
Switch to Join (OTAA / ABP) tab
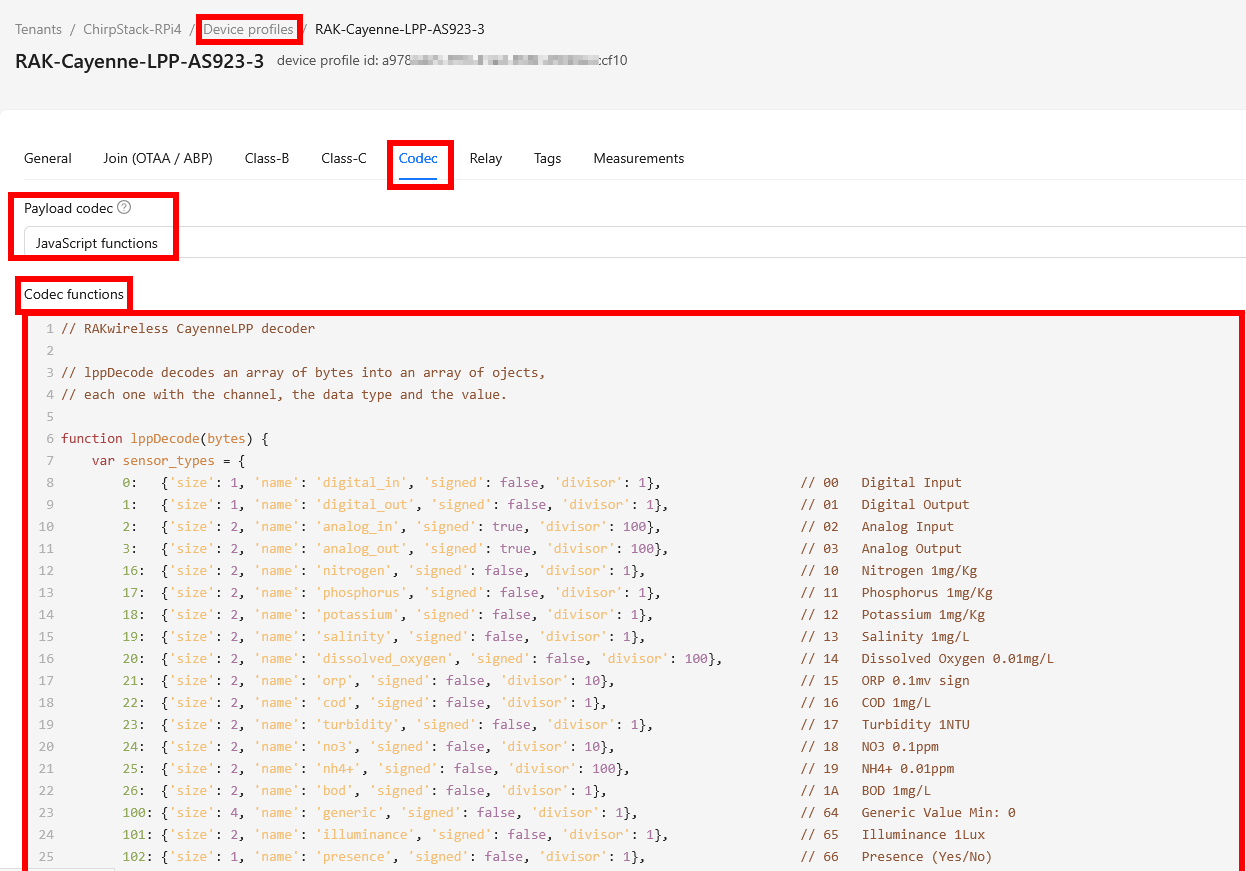pos(158,158)
